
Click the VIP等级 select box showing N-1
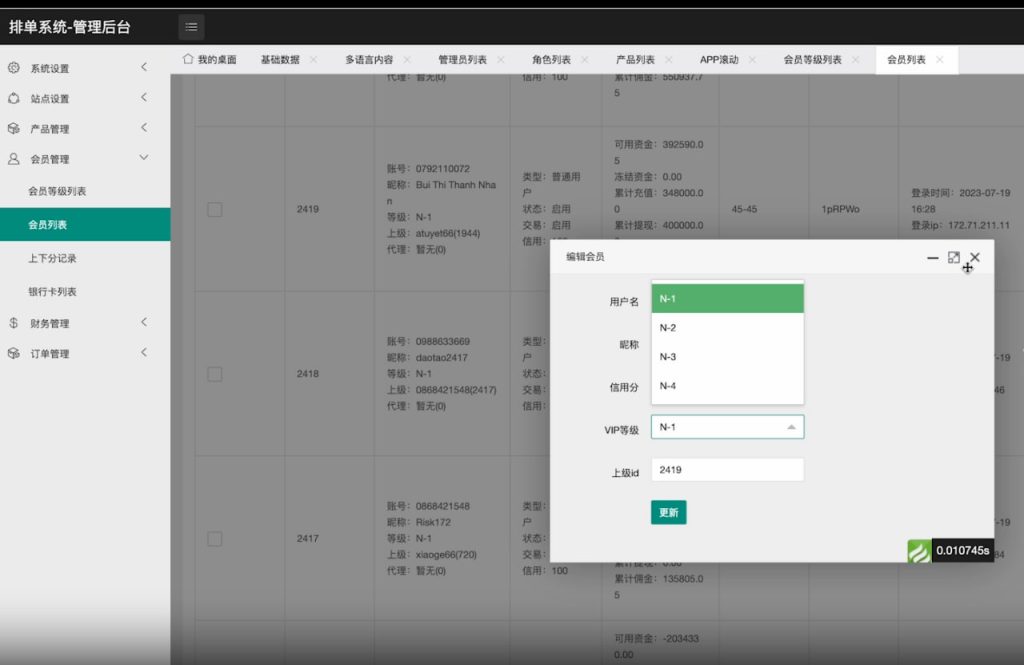coord(728,427)
